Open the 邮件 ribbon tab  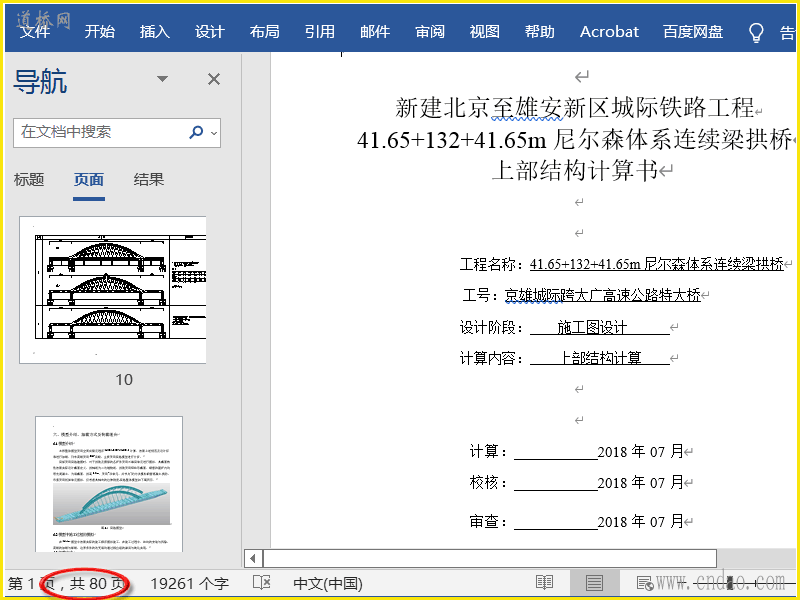point(375,32)
